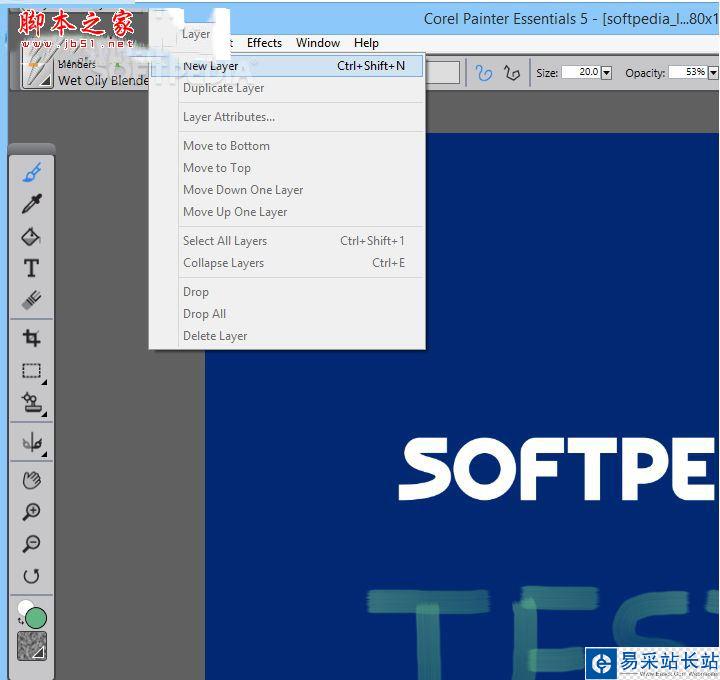Click the white additional color swatch
720x680 pixels.
[x=24, y=607]
